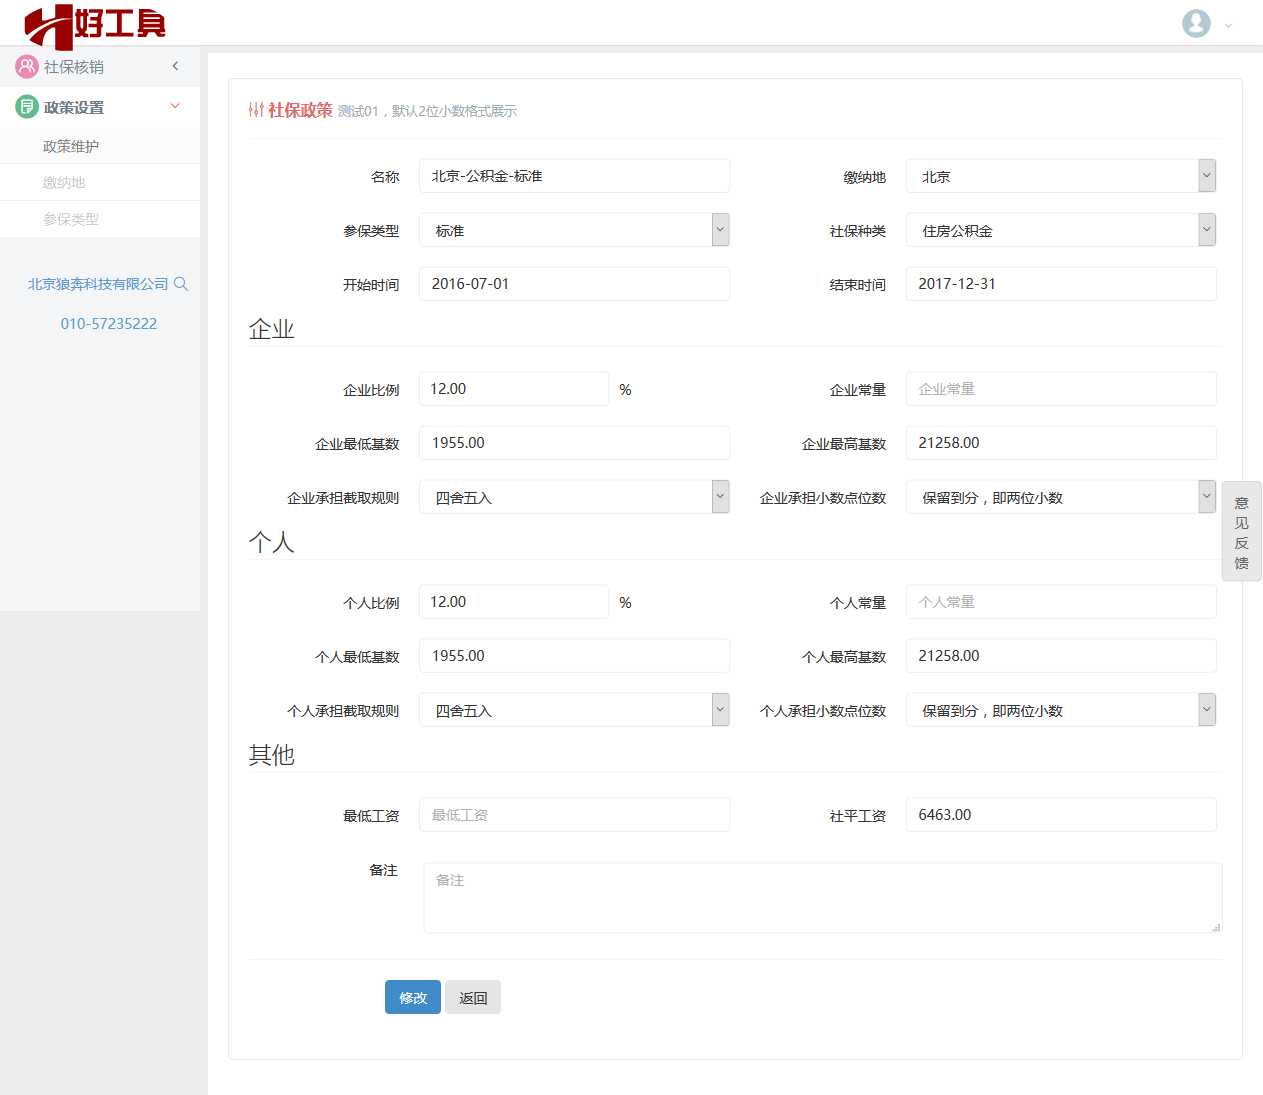The height and width of the screenshot is (1095, 1263).
Task: Click the 企业比例 input field
Action: pos(514,389)
